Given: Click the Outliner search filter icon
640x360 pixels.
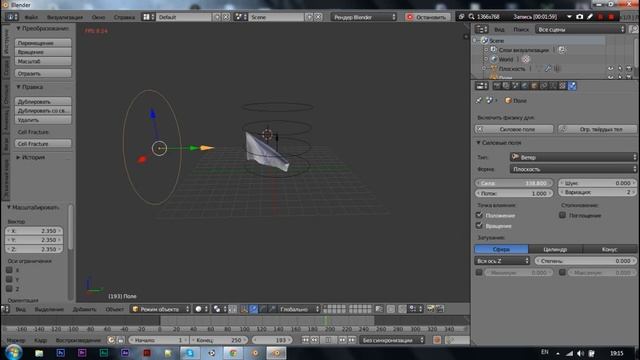Looking at the screenshot, I should (x=634, y=29).
